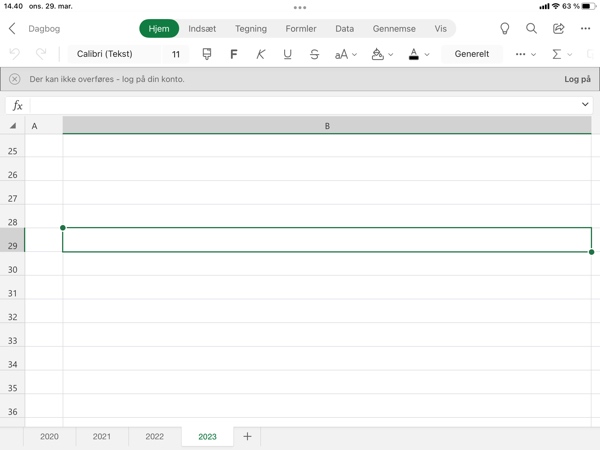Switch to the Hjem tab
Screen dimensions: 600x450
[159, 29]
